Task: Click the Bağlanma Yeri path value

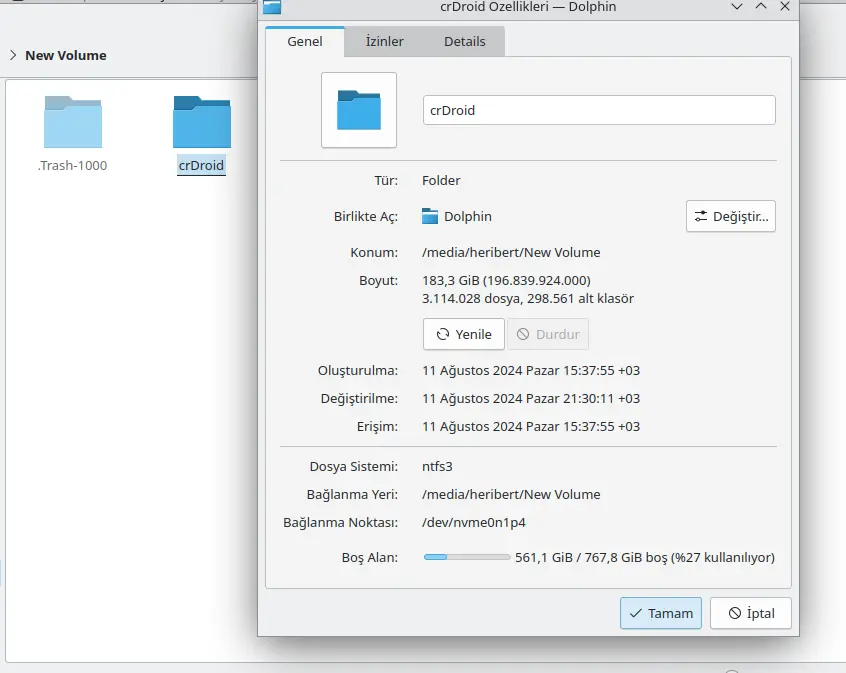Action: (511, 494)
